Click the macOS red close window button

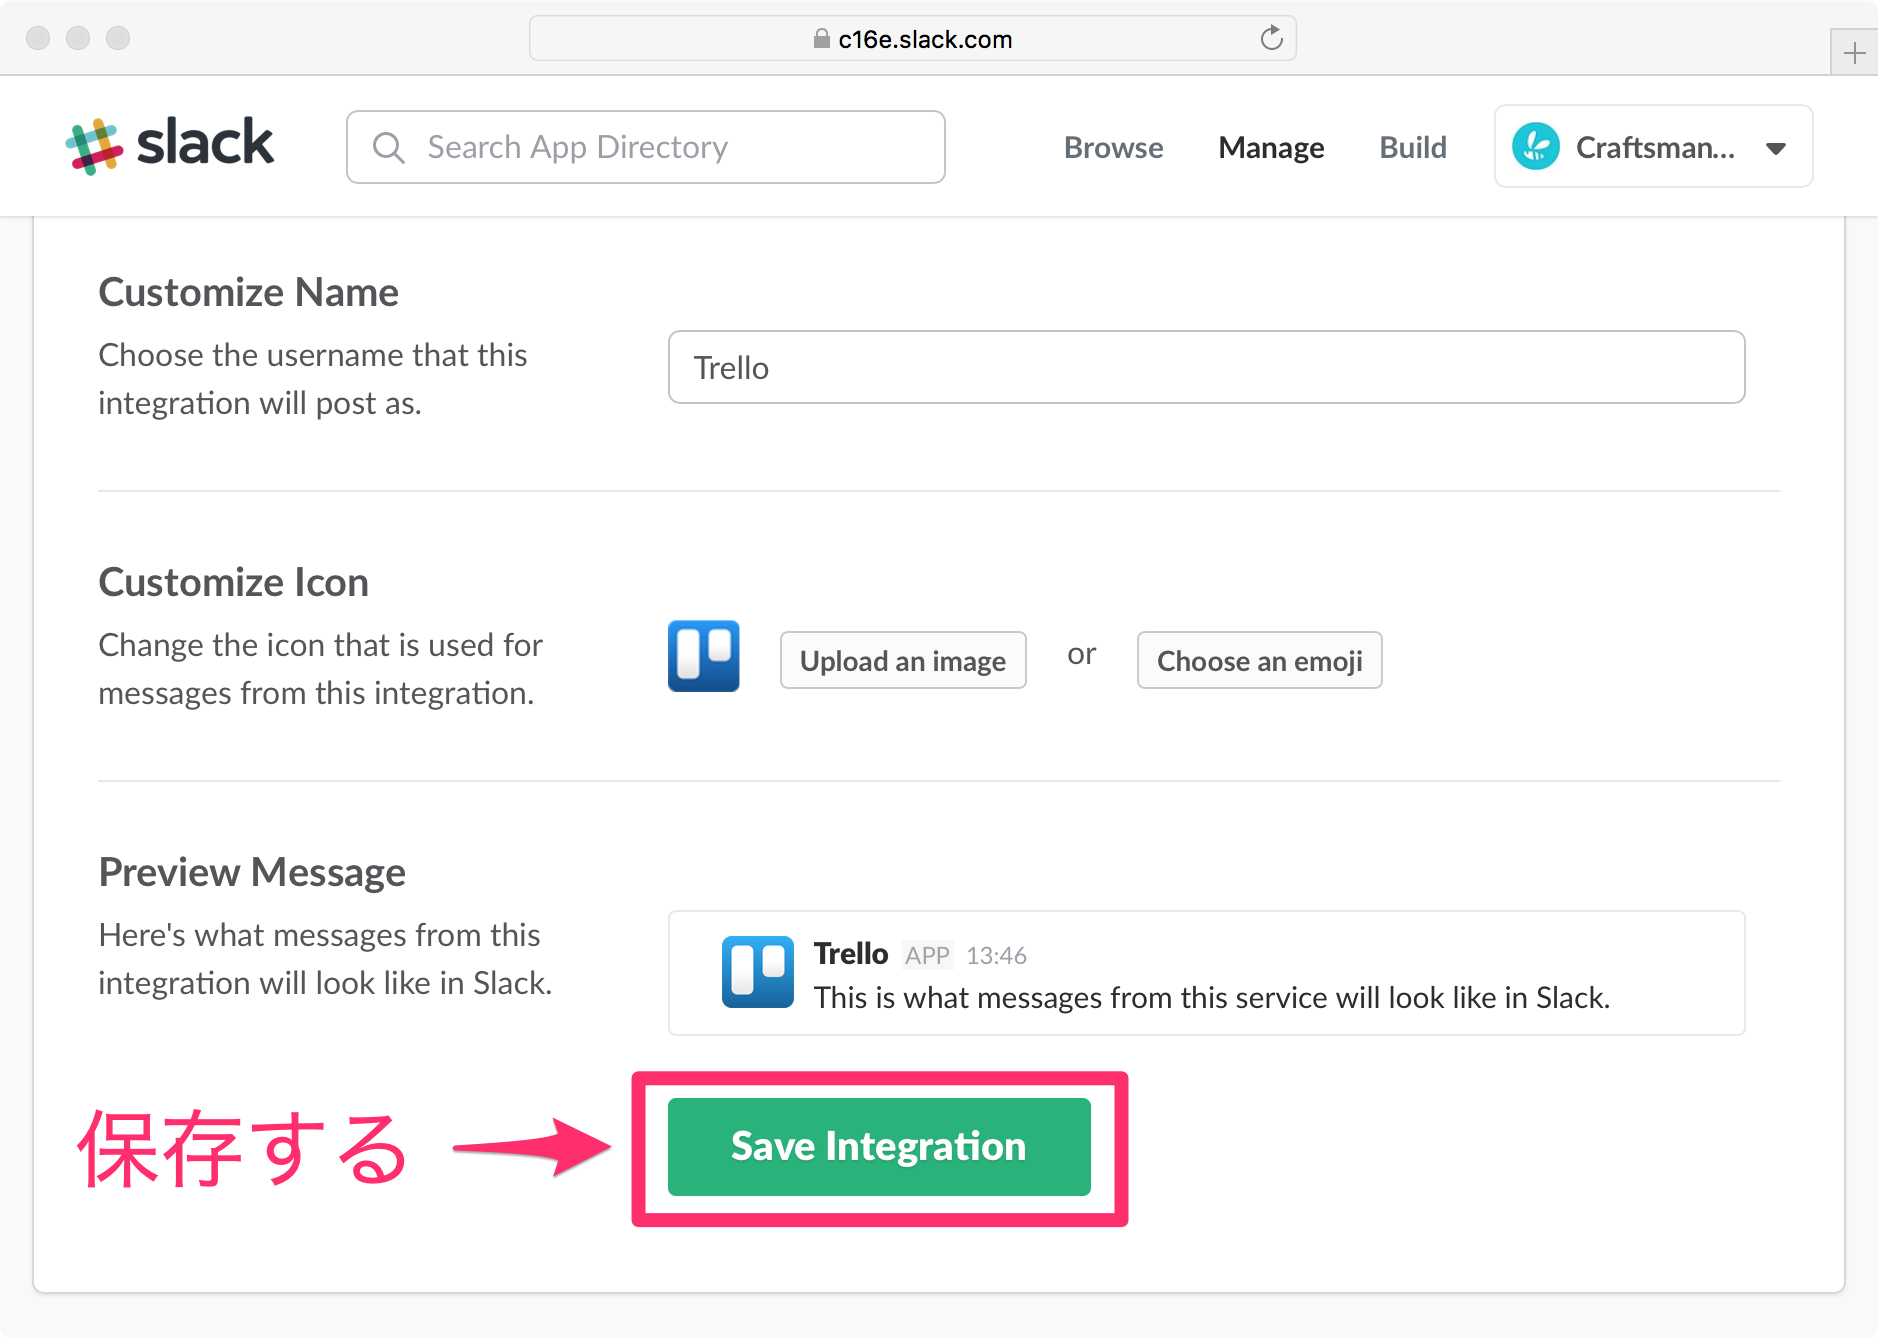[38, 38]
